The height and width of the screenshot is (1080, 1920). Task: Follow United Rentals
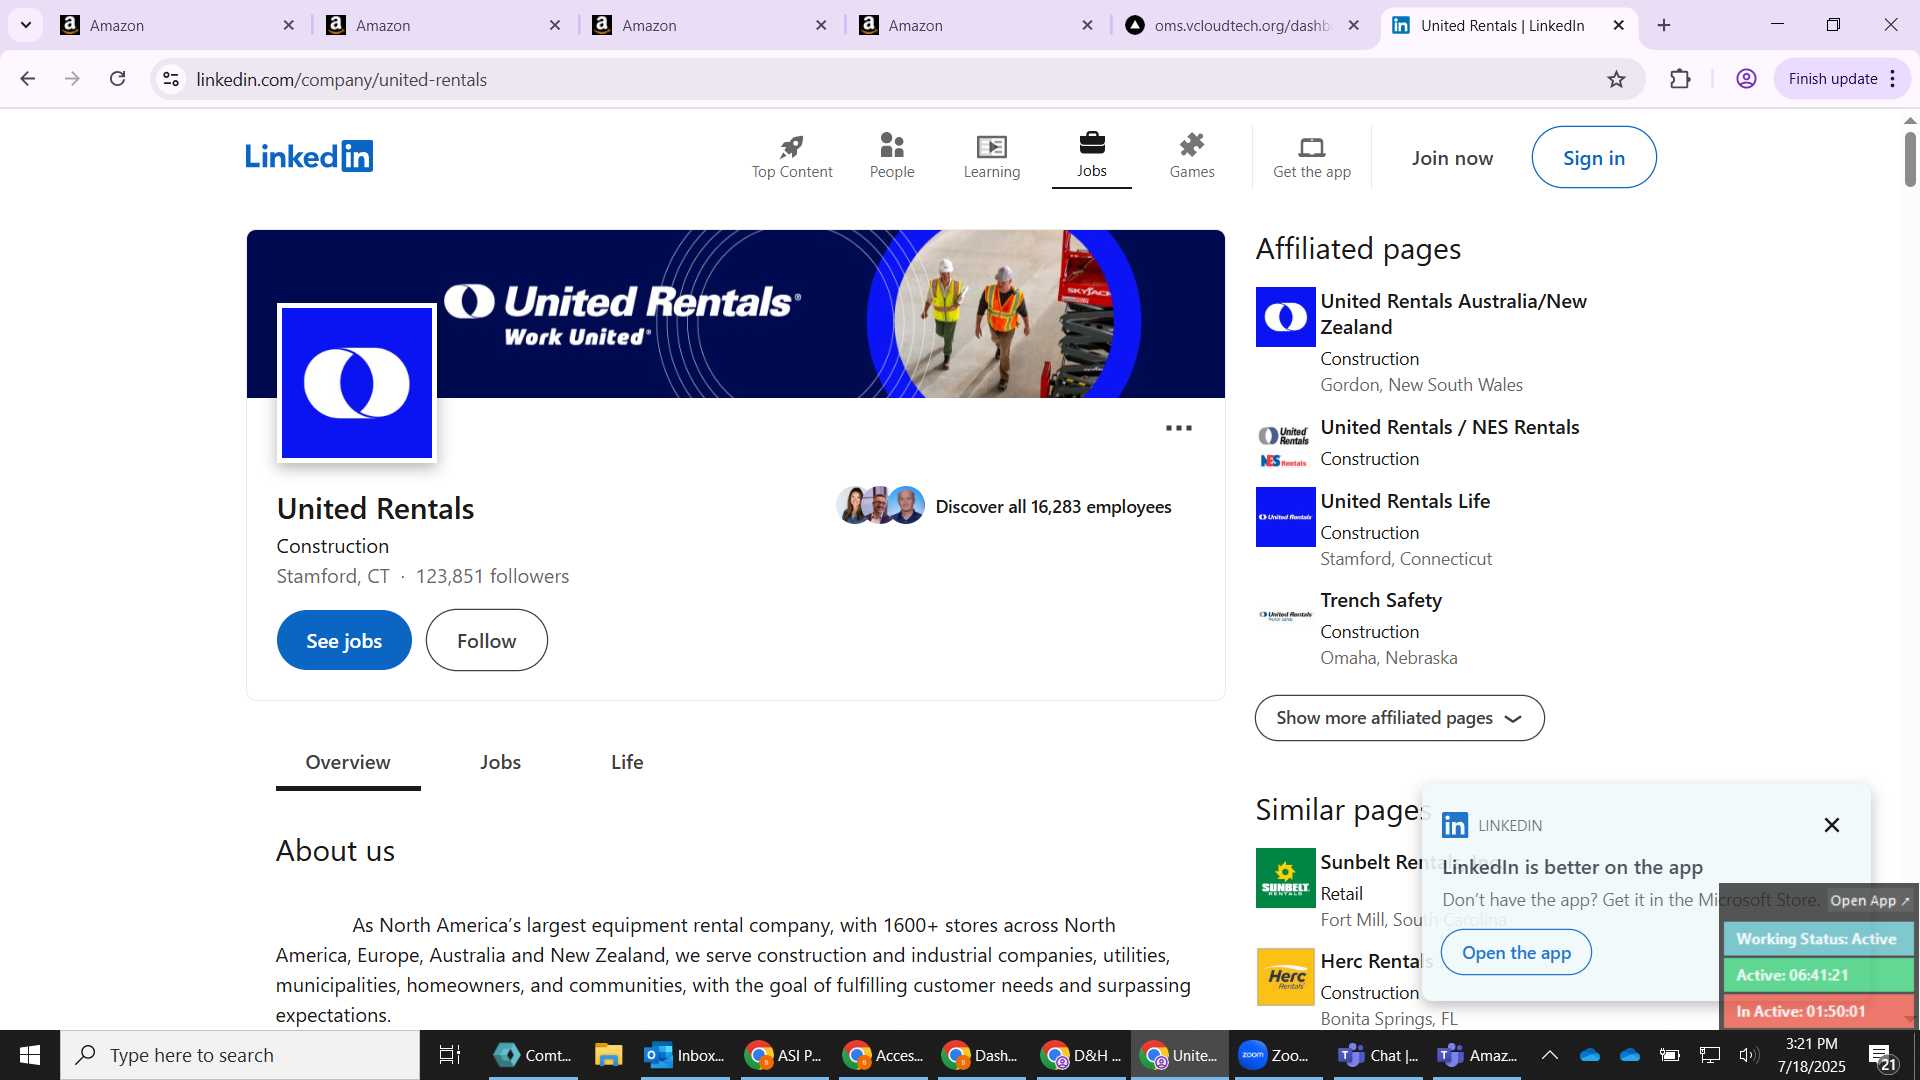[x=486, y=641]
